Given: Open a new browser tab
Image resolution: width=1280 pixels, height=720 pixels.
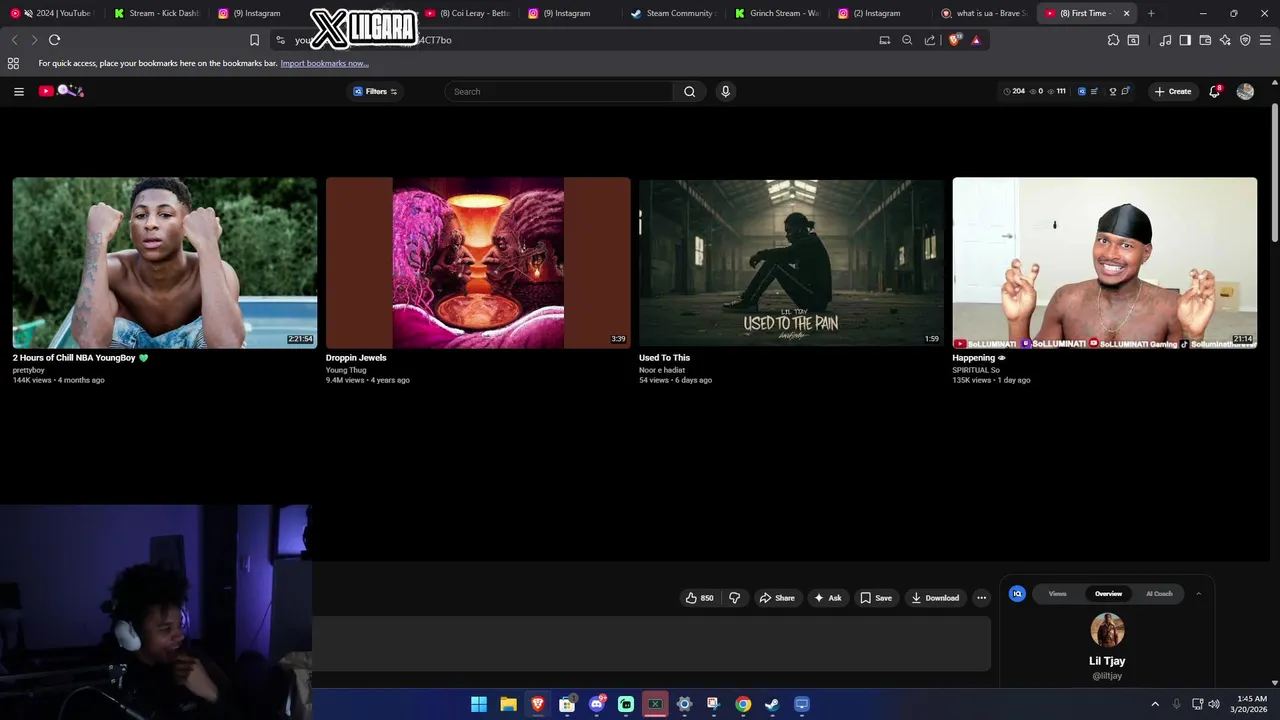Looking at the screenshot, I should tap(1151, 13).
